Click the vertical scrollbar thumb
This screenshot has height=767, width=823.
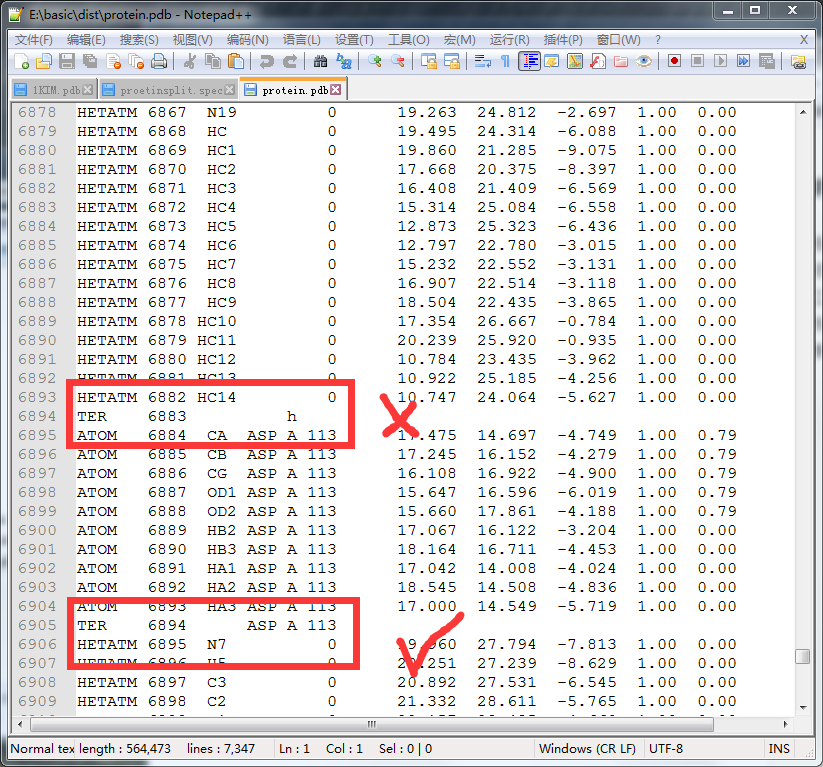[x=802, y=656]
